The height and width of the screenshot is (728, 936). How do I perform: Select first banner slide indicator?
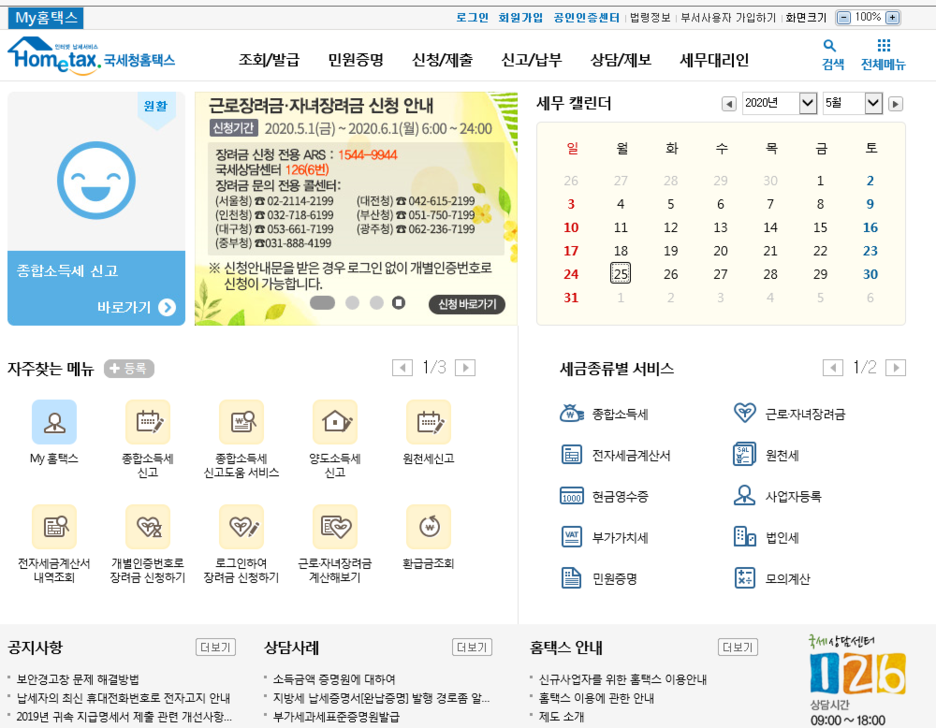pyautogui.click(x=322, y=303)
